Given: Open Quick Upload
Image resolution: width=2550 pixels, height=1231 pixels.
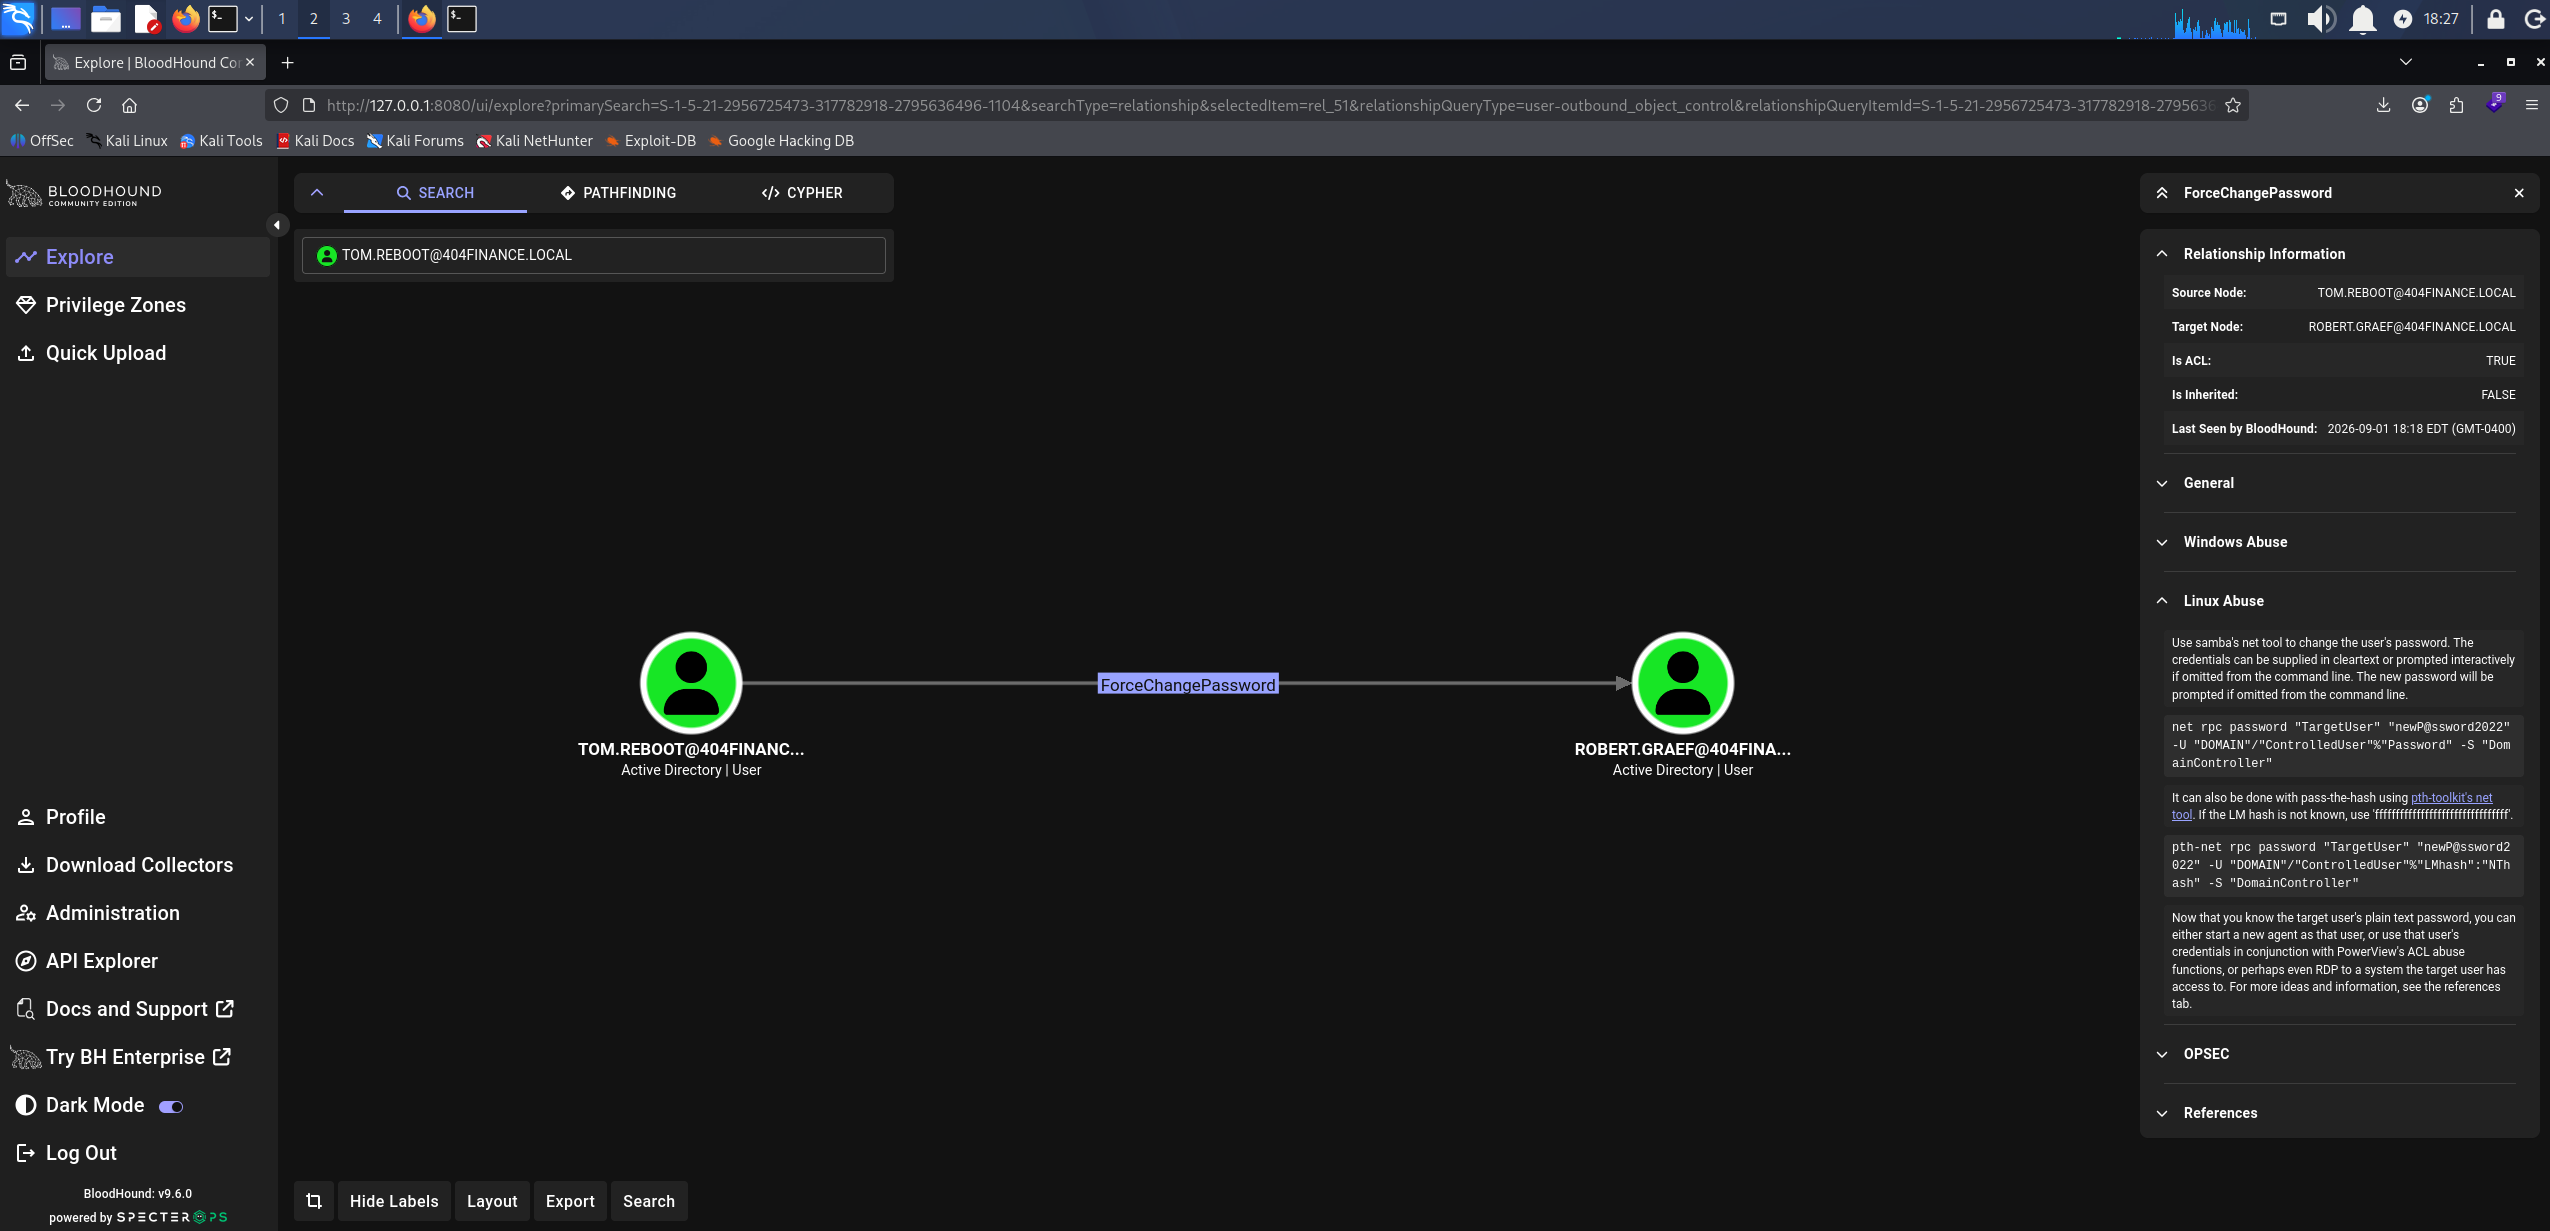Looking at the screenshot, I should pos(137,353).
